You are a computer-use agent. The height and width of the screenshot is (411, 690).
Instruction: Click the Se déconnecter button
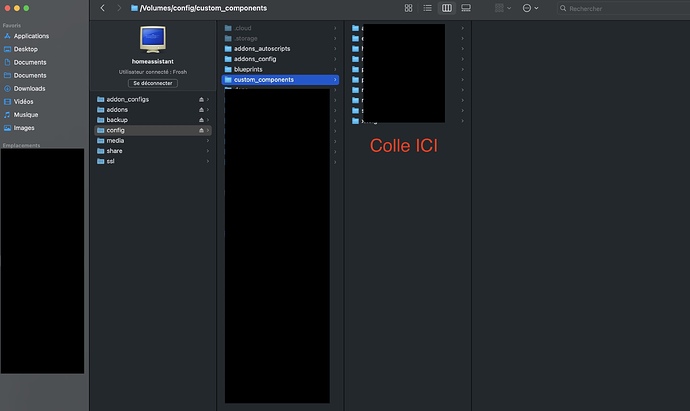tap(153, 83)
